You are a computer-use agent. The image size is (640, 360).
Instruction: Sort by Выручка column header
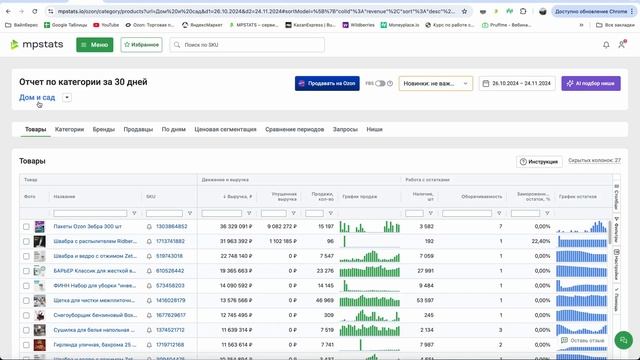[x=238, y=197]
